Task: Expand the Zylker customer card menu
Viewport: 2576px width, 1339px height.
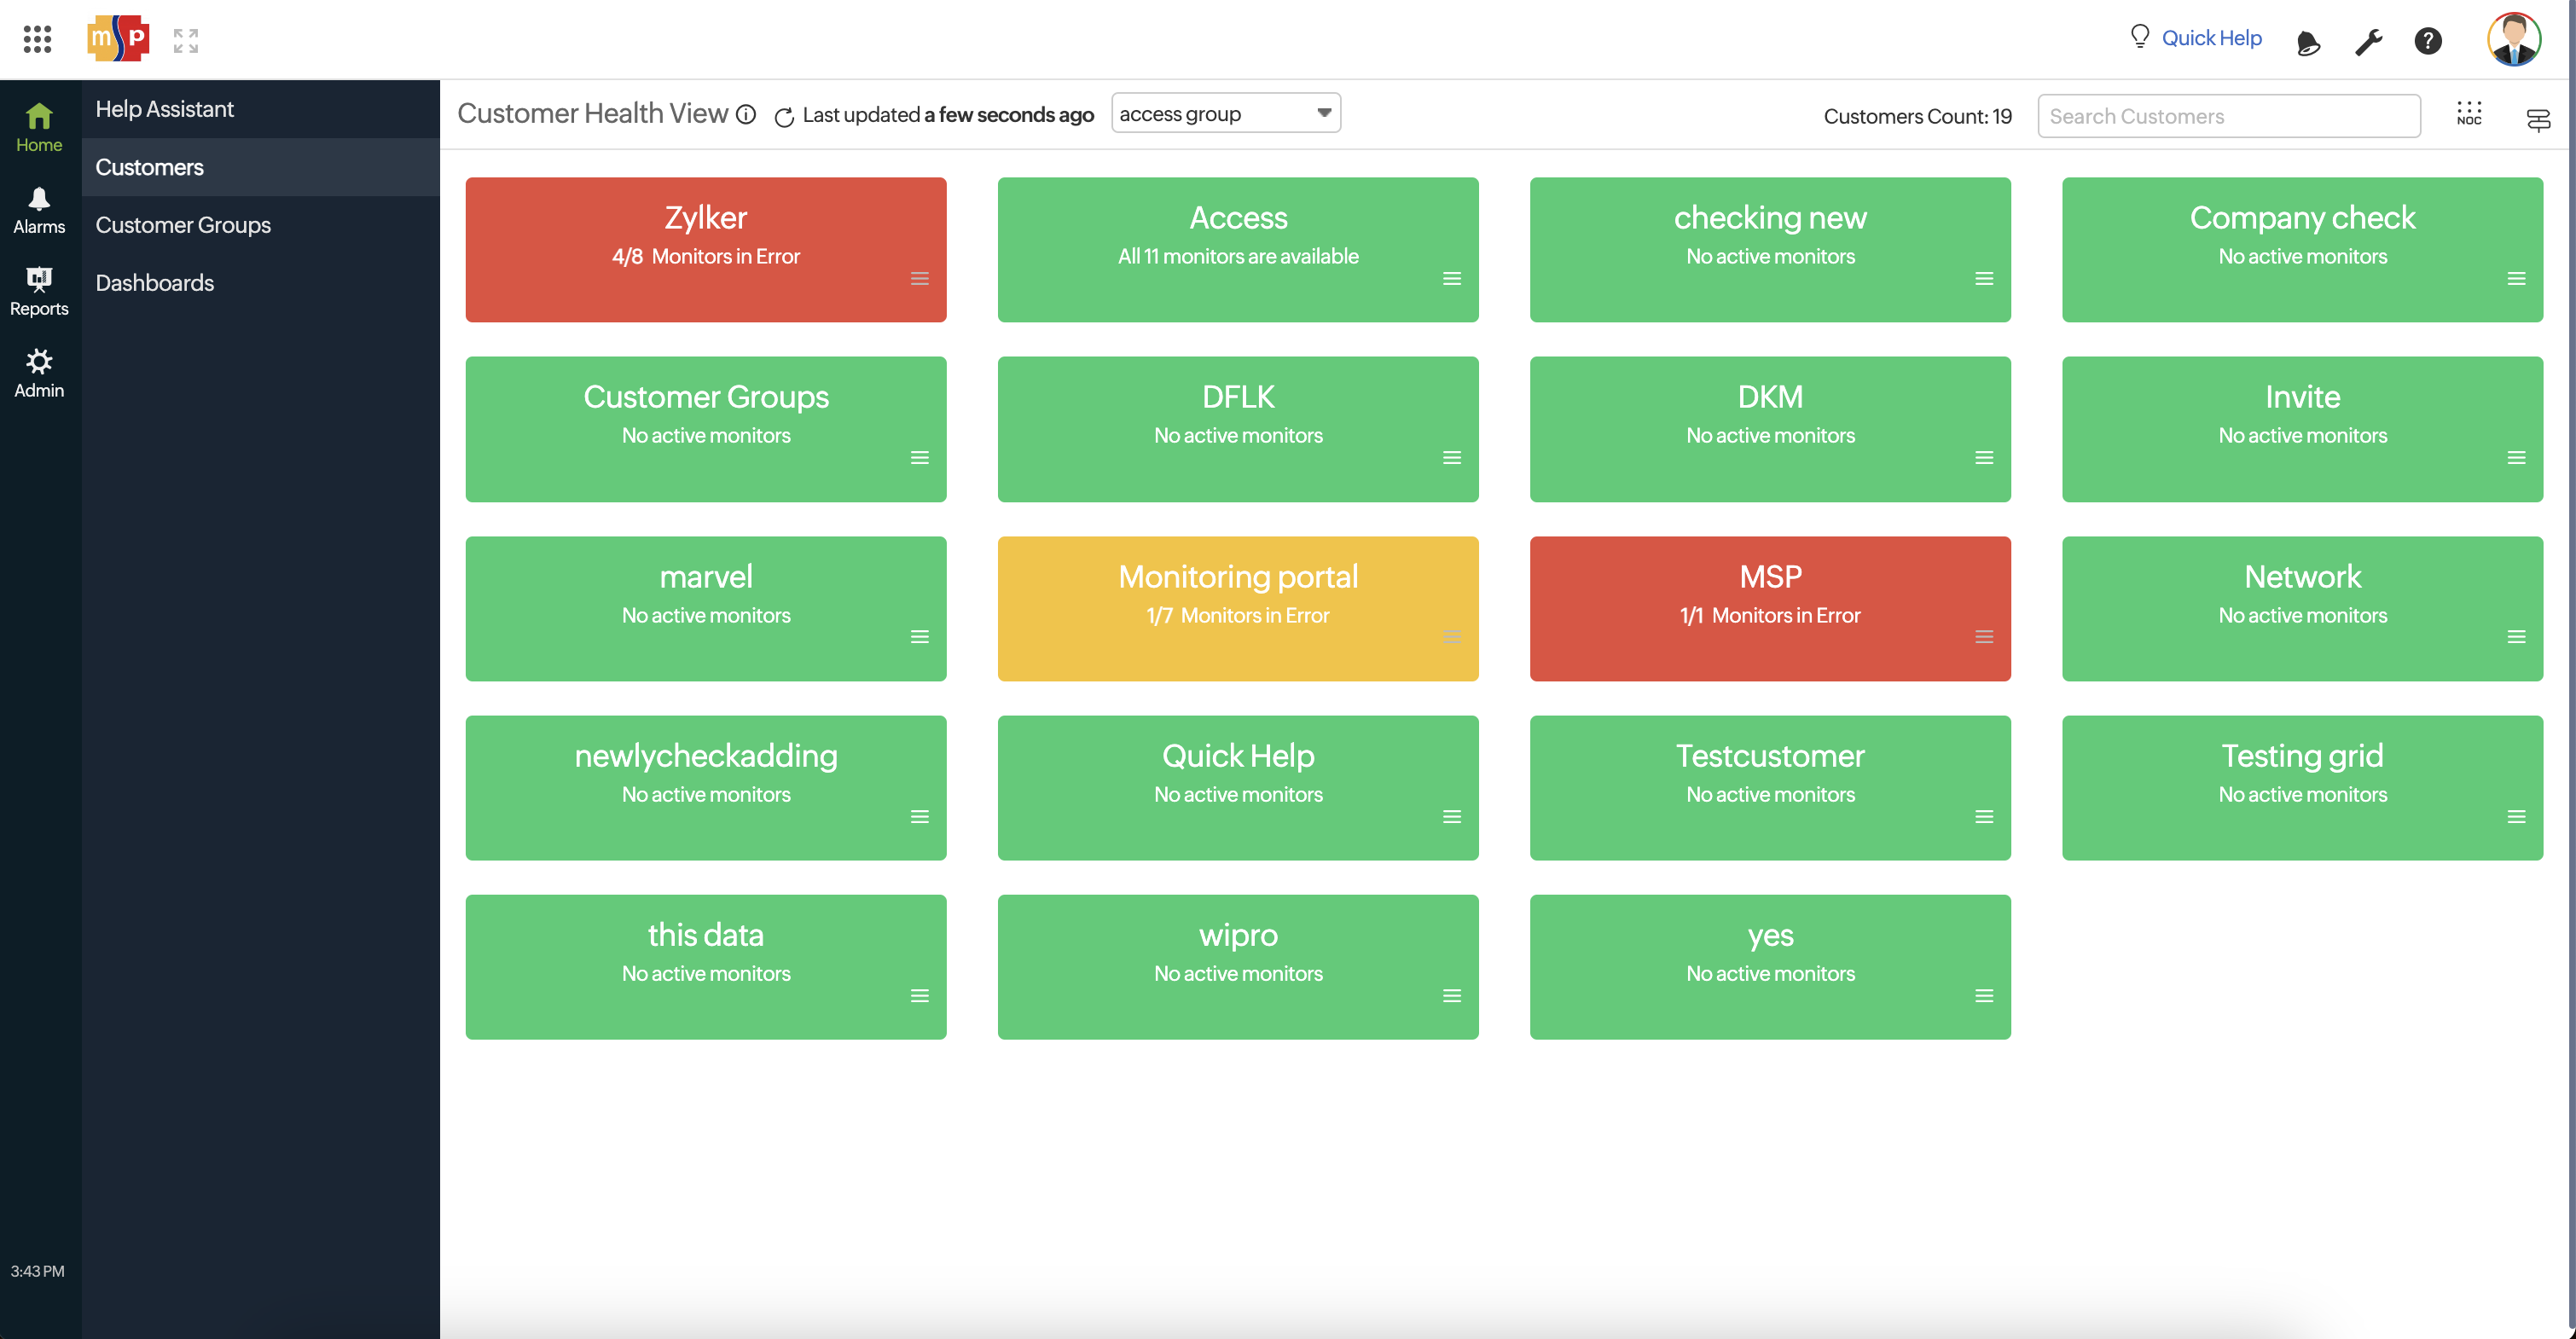Action: pyautogui.click(x=917, y=280)
